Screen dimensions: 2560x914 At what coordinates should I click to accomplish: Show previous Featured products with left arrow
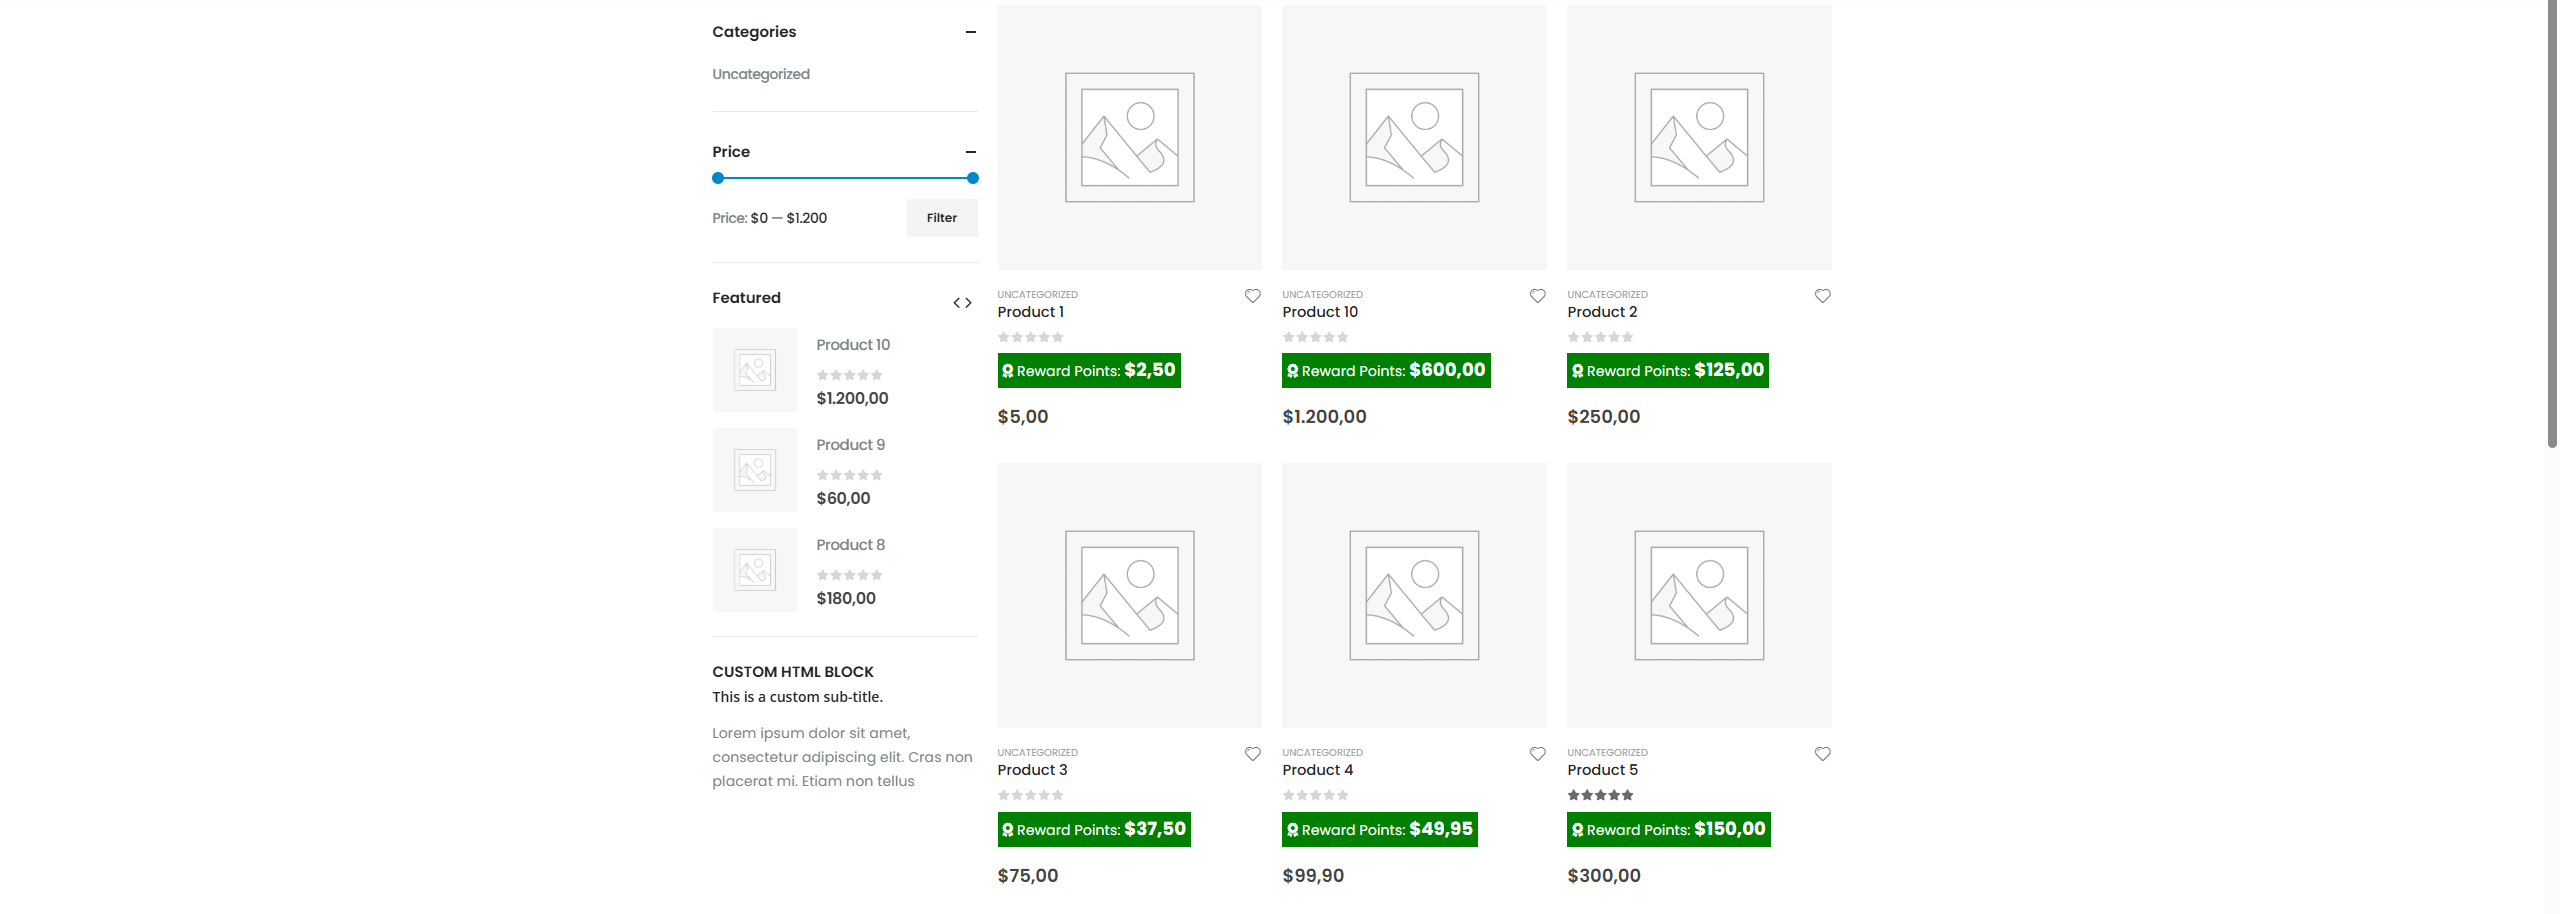point(956,302)
